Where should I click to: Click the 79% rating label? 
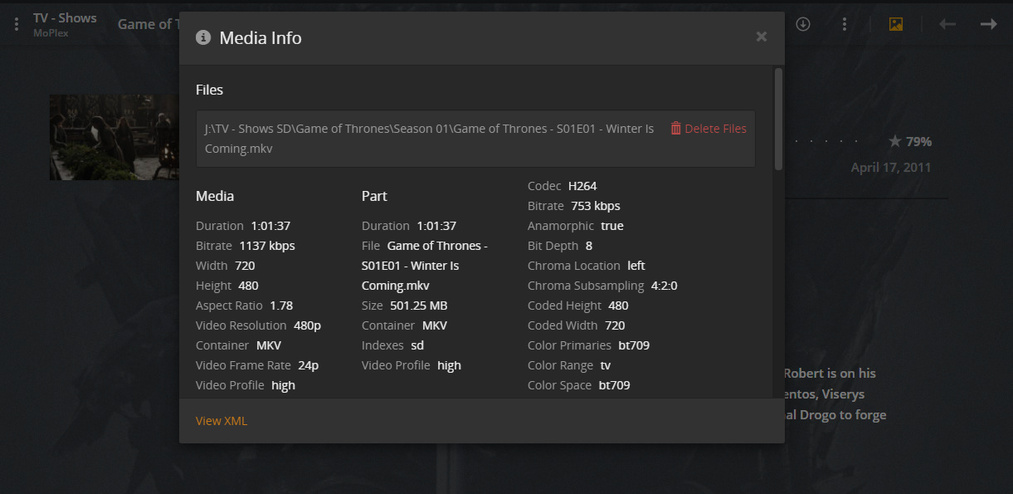pyautogui.click(x=919, y=141)
